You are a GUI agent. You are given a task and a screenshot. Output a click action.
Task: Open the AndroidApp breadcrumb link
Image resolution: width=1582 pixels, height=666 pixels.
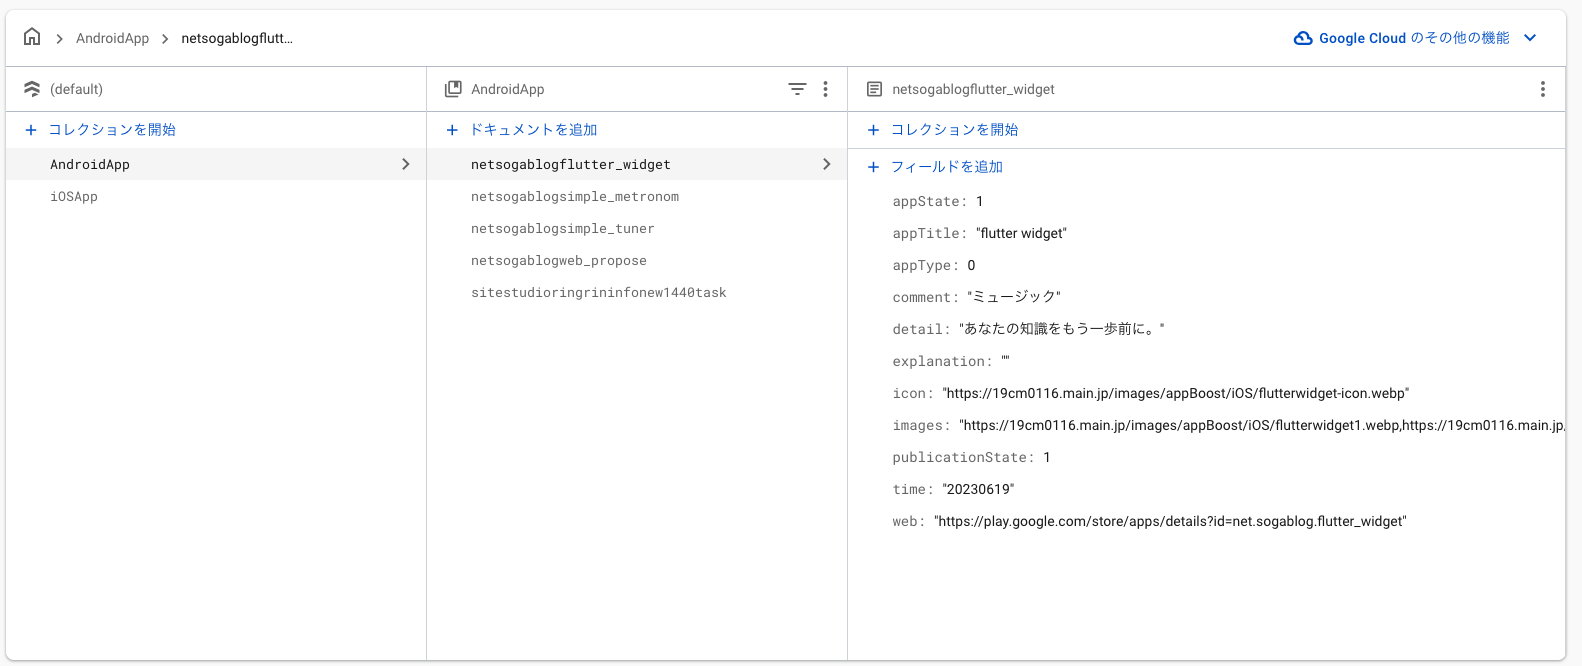pyautogui.click(x=112, y=38)
